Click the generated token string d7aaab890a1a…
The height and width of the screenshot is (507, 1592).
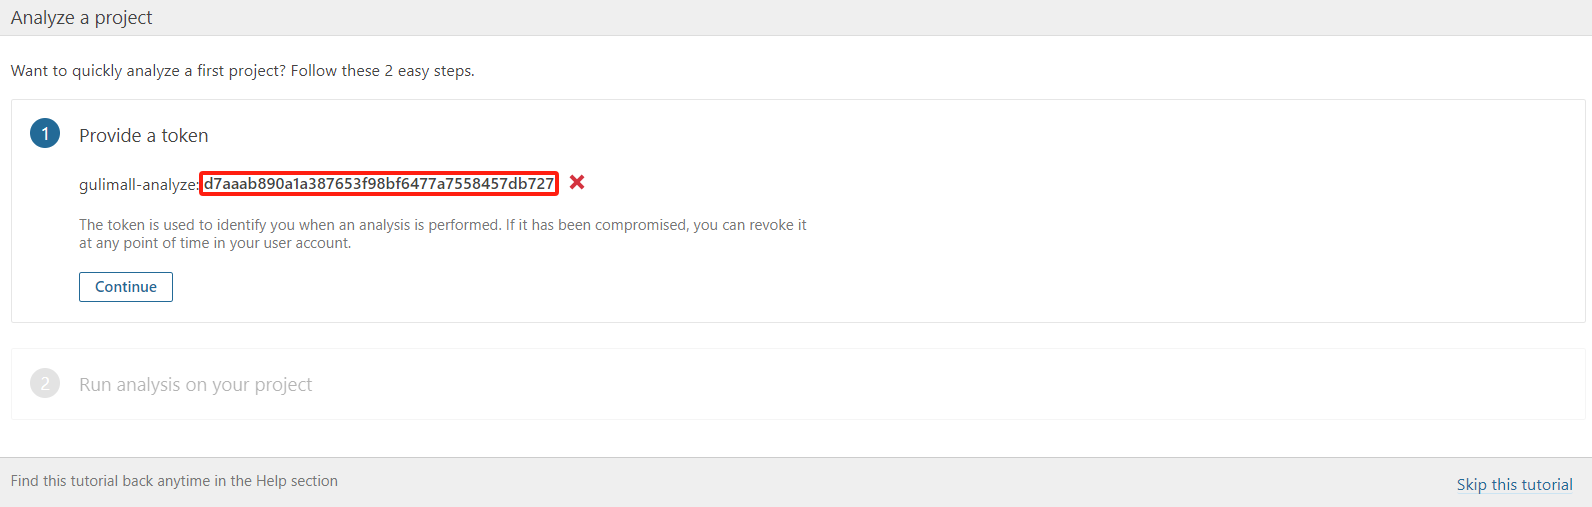(x=379, y=183)
